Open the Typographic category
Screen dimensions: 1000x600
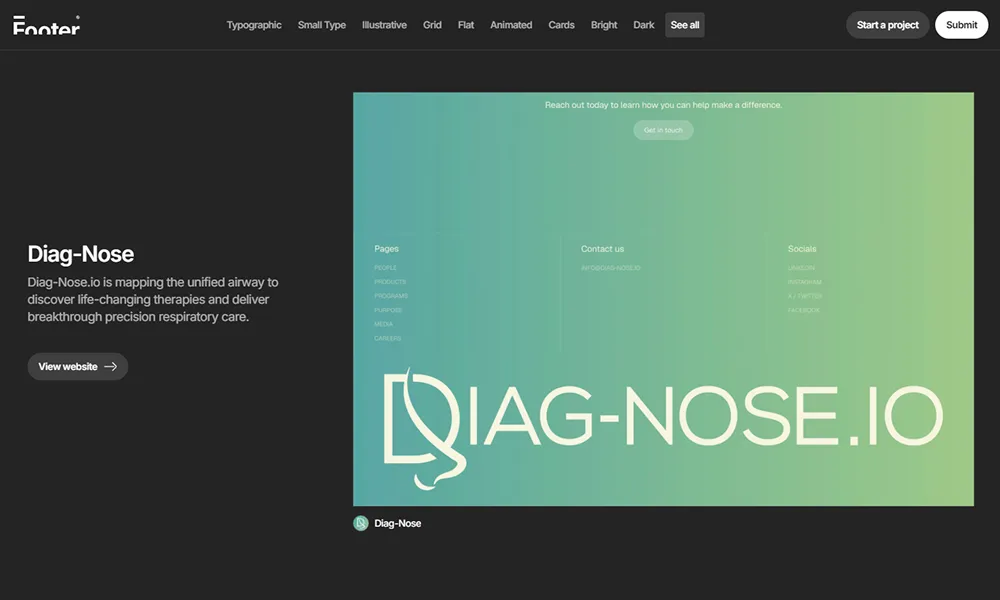[x=254, y=25]
